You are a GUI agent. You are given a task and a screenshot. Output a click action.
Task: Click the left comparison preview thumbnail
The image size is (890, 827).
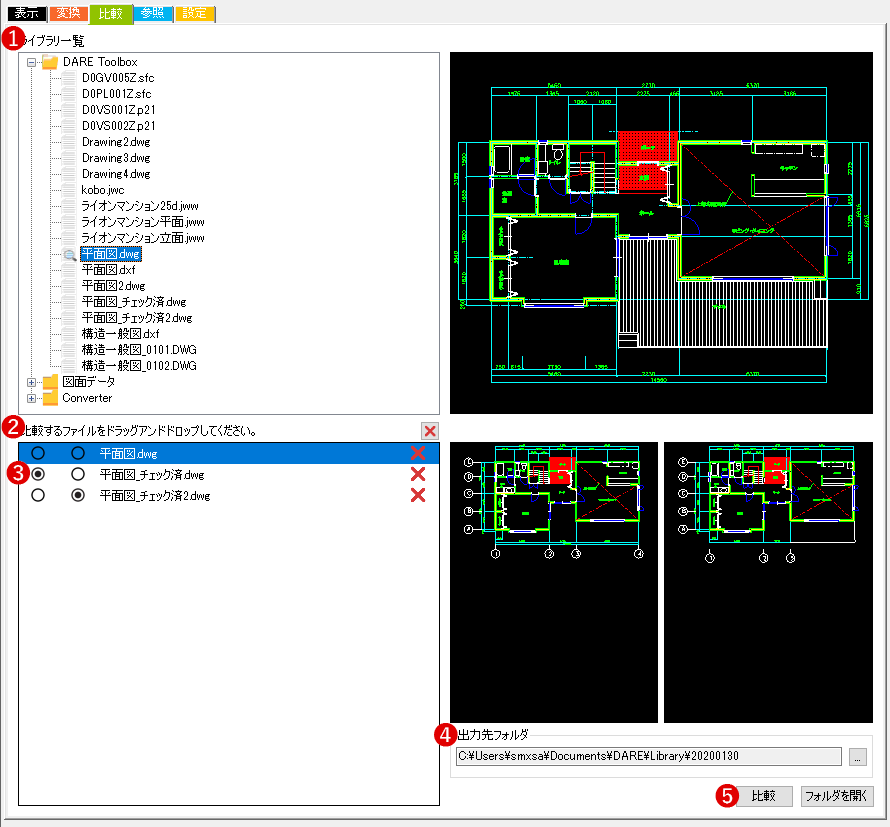(x=554, y=582)
